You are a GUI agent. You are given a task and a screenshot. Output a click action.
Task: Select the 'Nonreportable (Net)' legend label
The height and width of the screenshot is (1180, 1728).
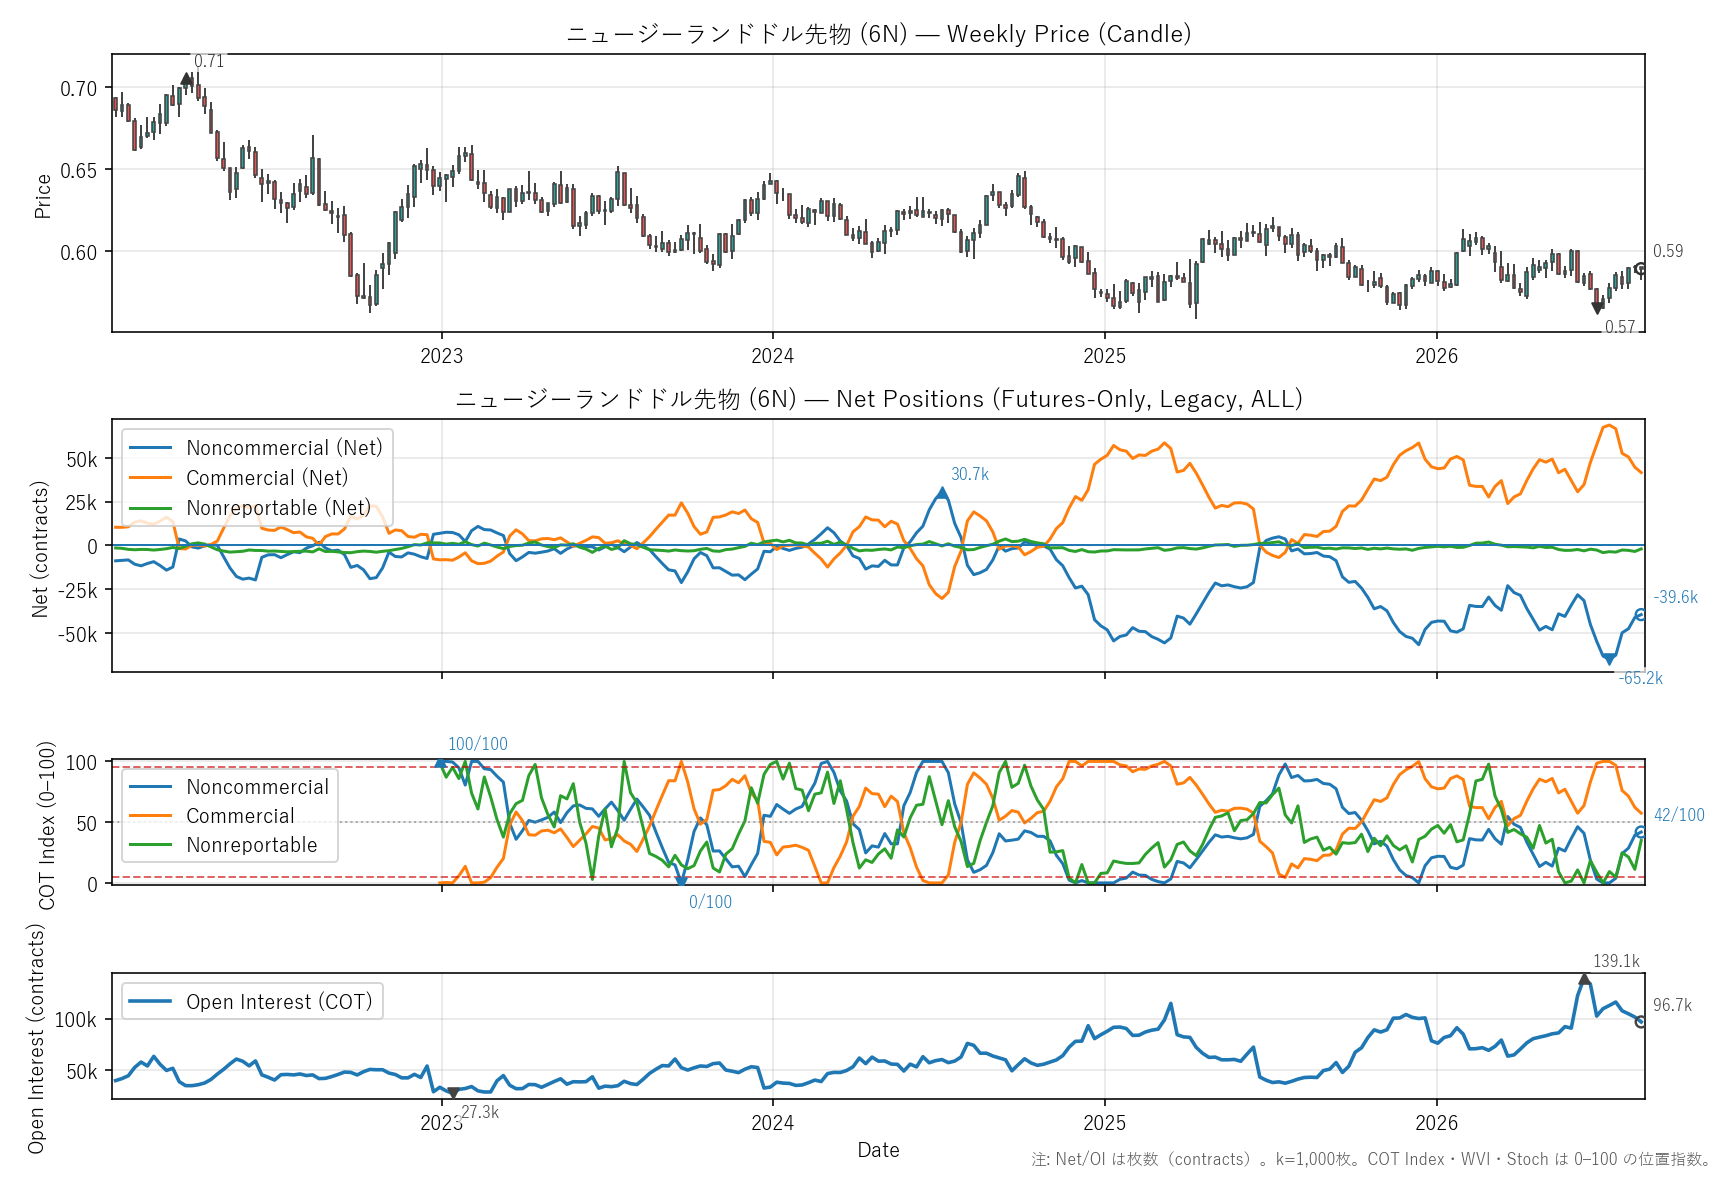[x=278, y=508]
